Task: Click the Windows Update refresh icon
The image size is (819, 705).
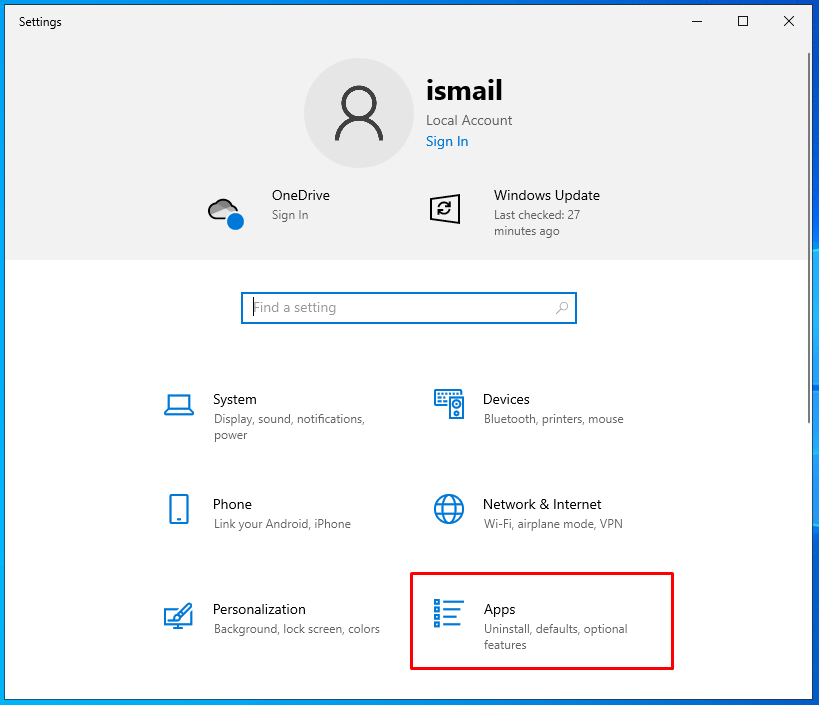Action: point(444,209)
